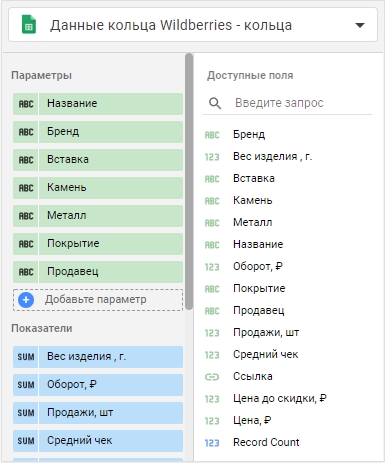Select the Бренд dimension chip
This screenshot has height=463, width=385.
point(98,132)
